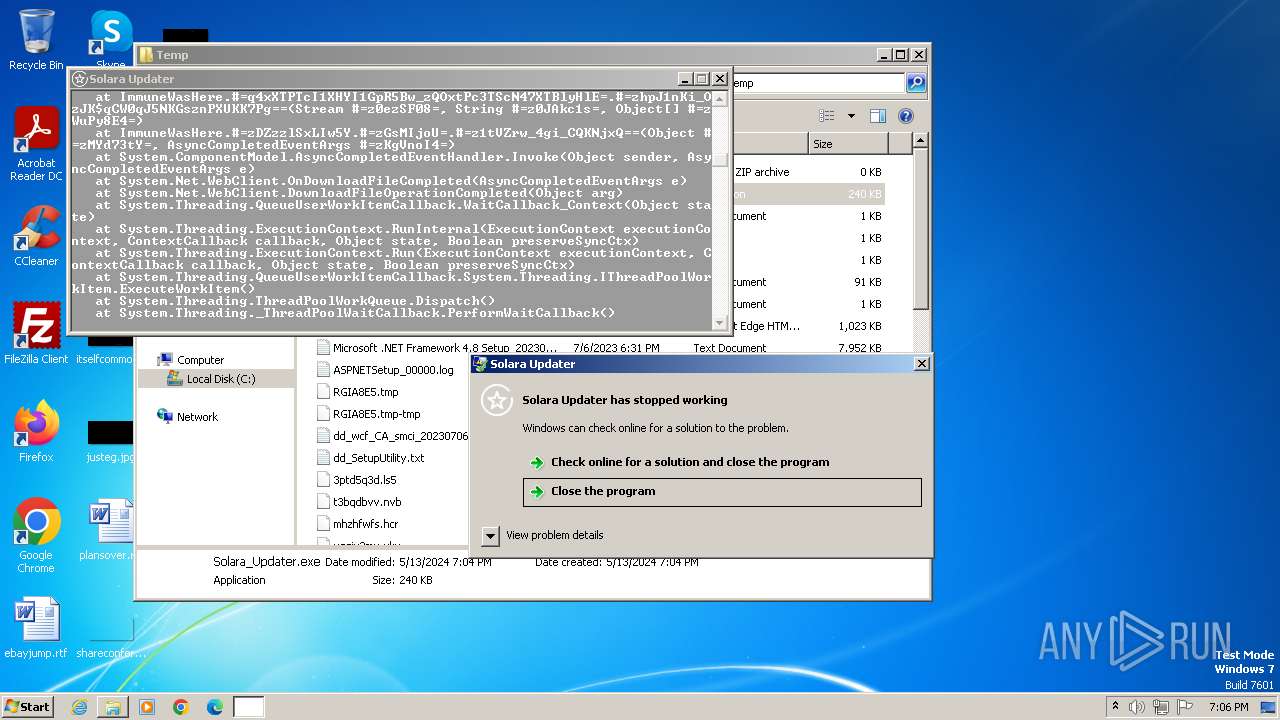Open ebayjump.rtf document icon

pyautogui.click(x=36, y=628)
